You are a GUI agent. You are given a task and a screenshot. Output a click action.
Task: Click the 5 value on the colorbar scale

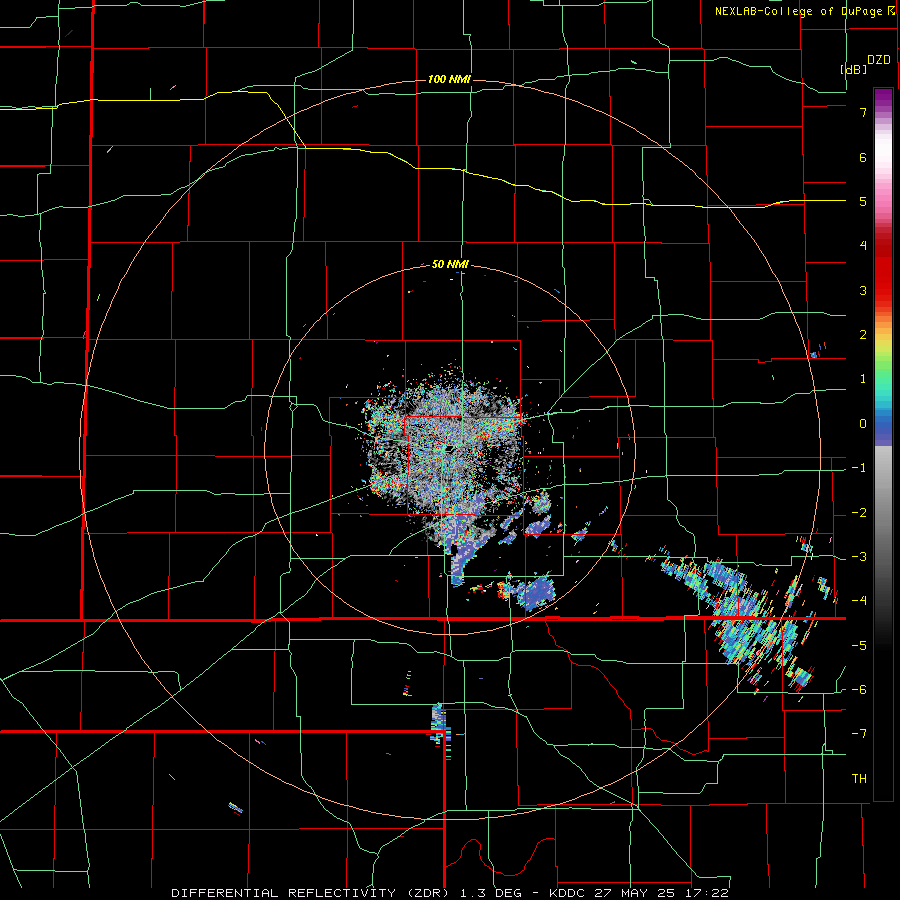click(863, 201)
